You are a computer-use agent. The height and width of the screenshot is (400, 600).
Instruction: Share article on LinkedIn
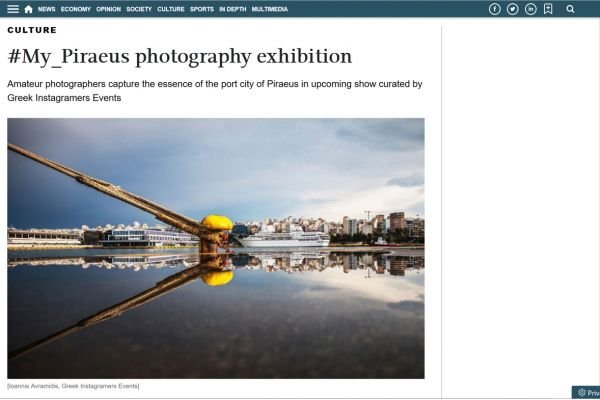click(x=530, y=9)
